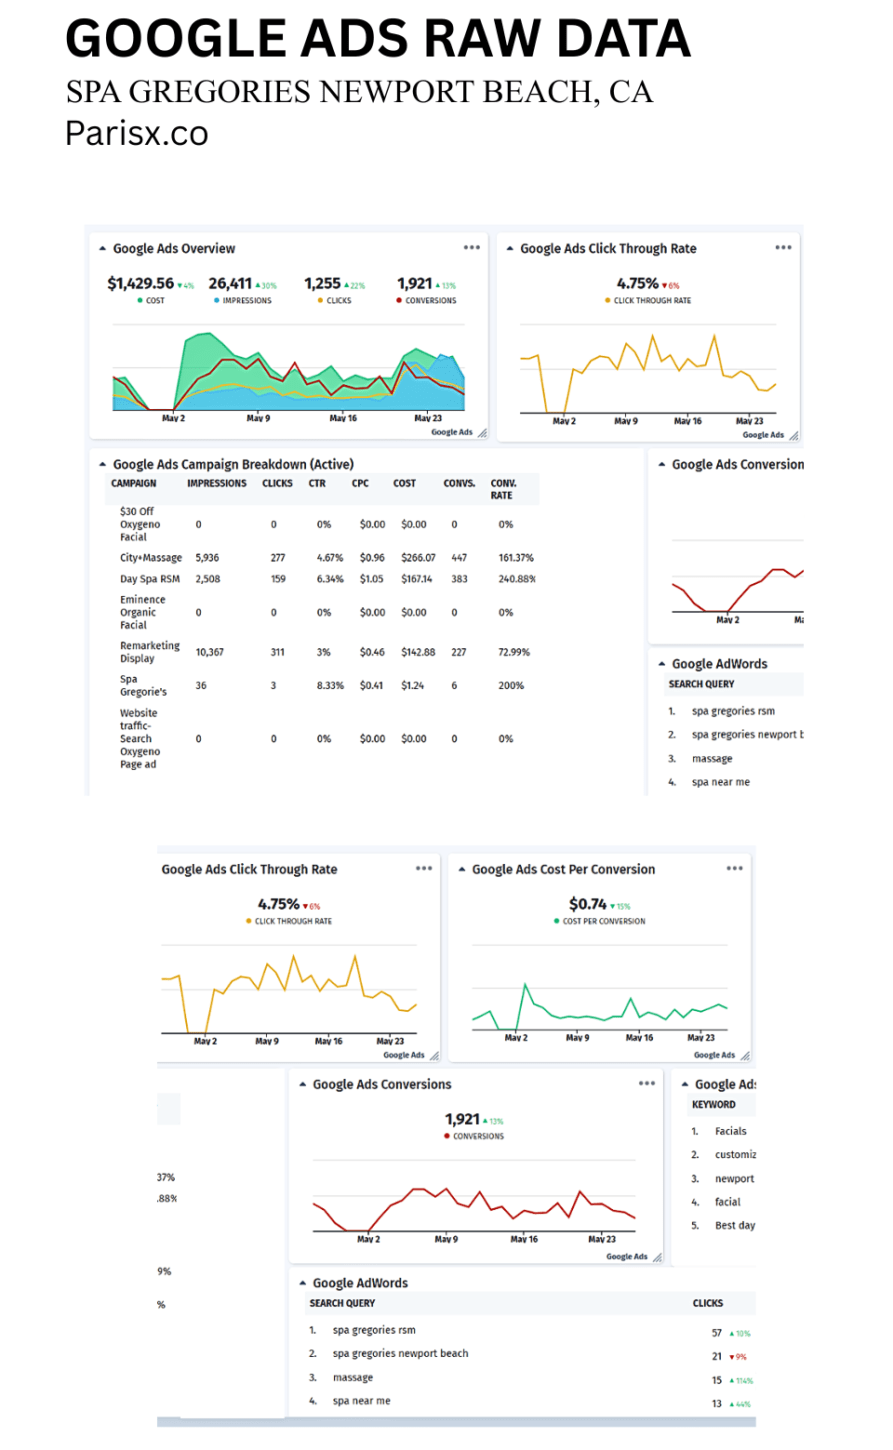The height and width of the screenshot is (1450, 893).
Task: Sort by the CONV. RATE column header
Action: pyautogui.click(x=504, y=489)
